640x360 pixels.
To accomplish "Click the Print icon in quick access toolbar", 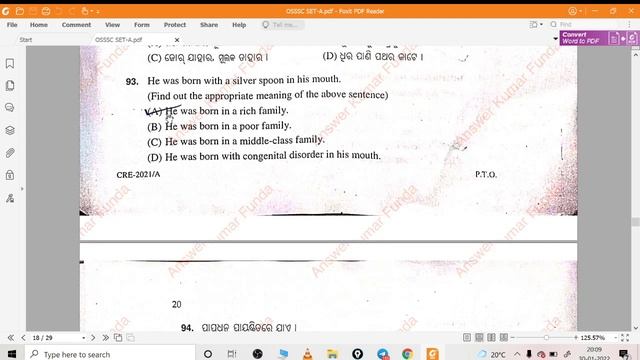I will coord(46,11).
